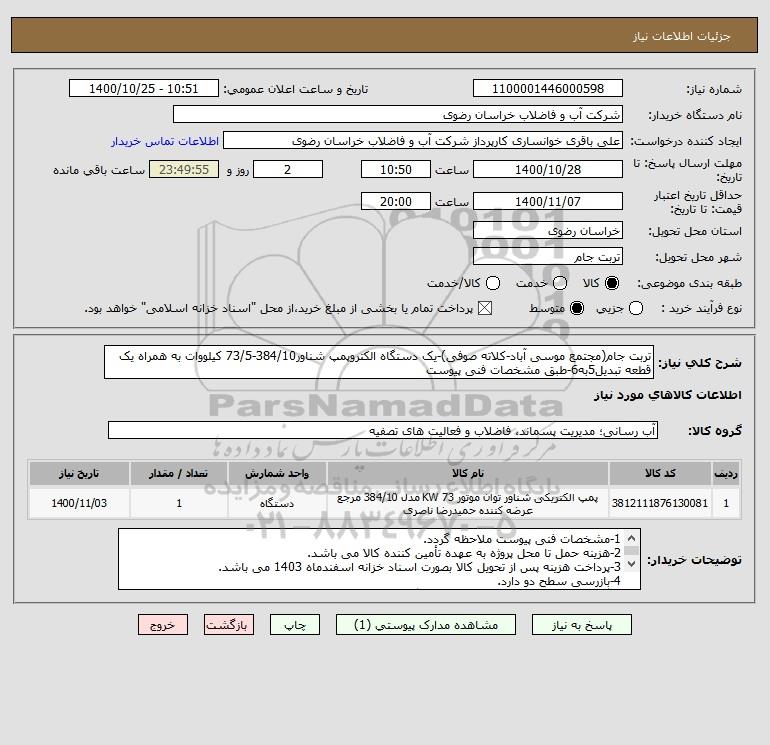Viewport: 770px width, 745px height.
Task: Click buyer note line 3 about payment 1403
Action: [x=419, y=567]
